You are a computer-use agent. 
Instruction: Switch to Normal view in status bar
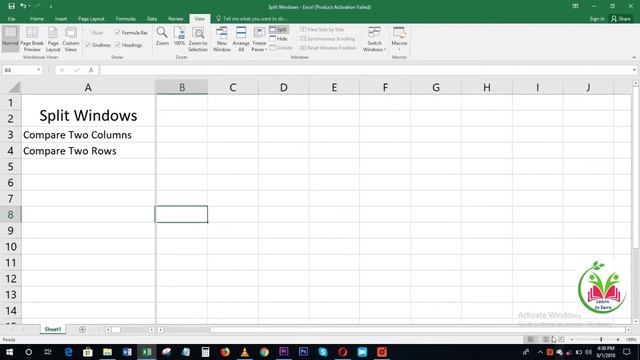pyautogui.click(x=530, y=340)
